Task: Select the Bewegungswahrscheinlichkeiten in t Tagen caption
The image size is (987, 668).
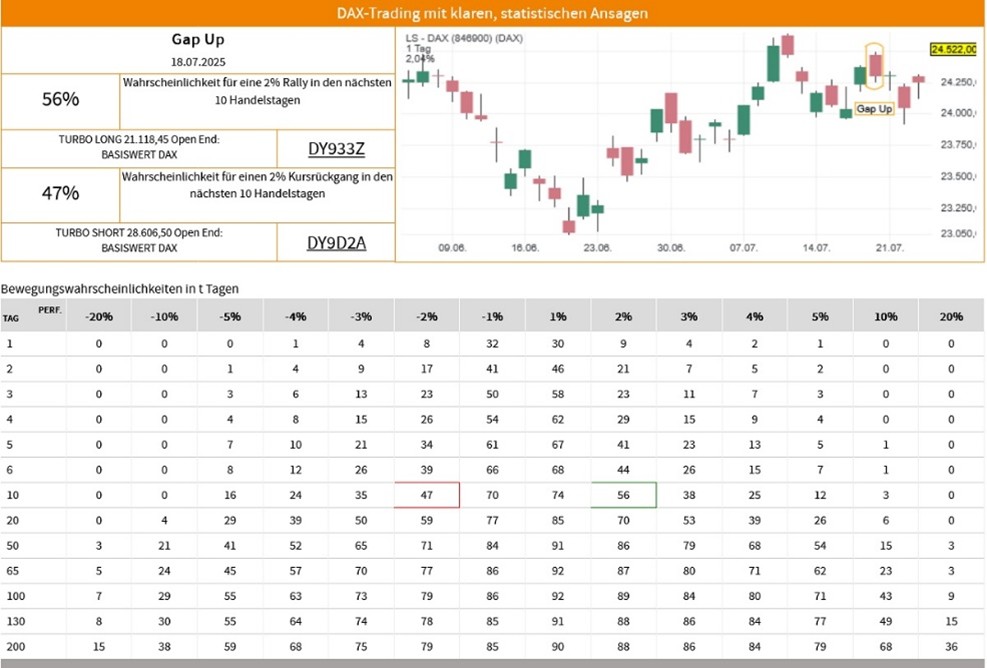Action: [x=120, y=289]
